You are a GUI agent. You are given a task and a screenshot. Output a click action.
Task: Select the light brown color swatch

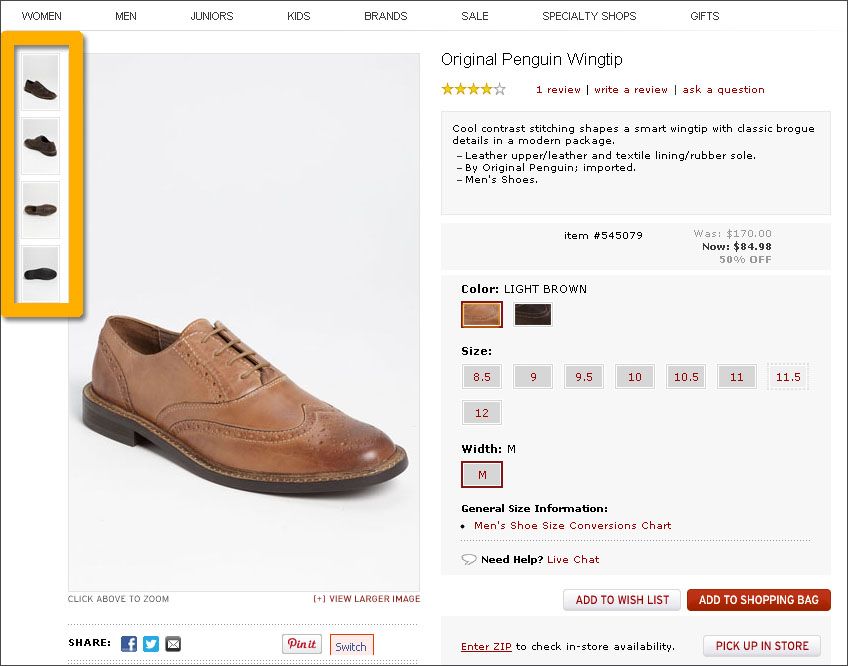click(x=482, y=314)
